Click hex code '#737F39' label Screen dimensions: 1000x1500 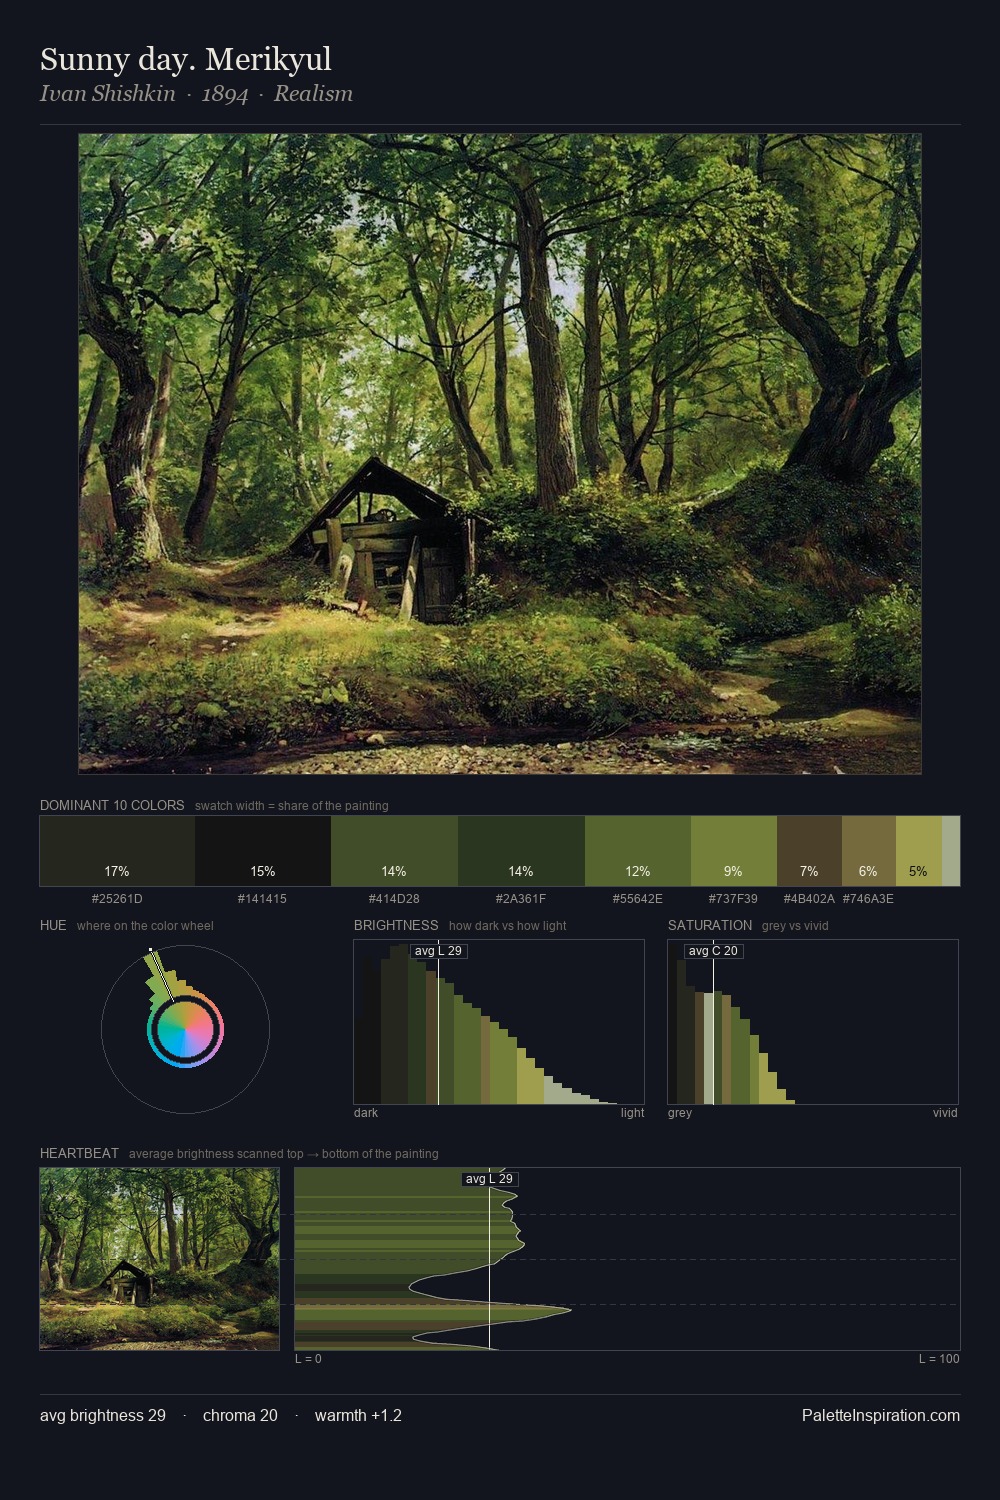point(733,898)
